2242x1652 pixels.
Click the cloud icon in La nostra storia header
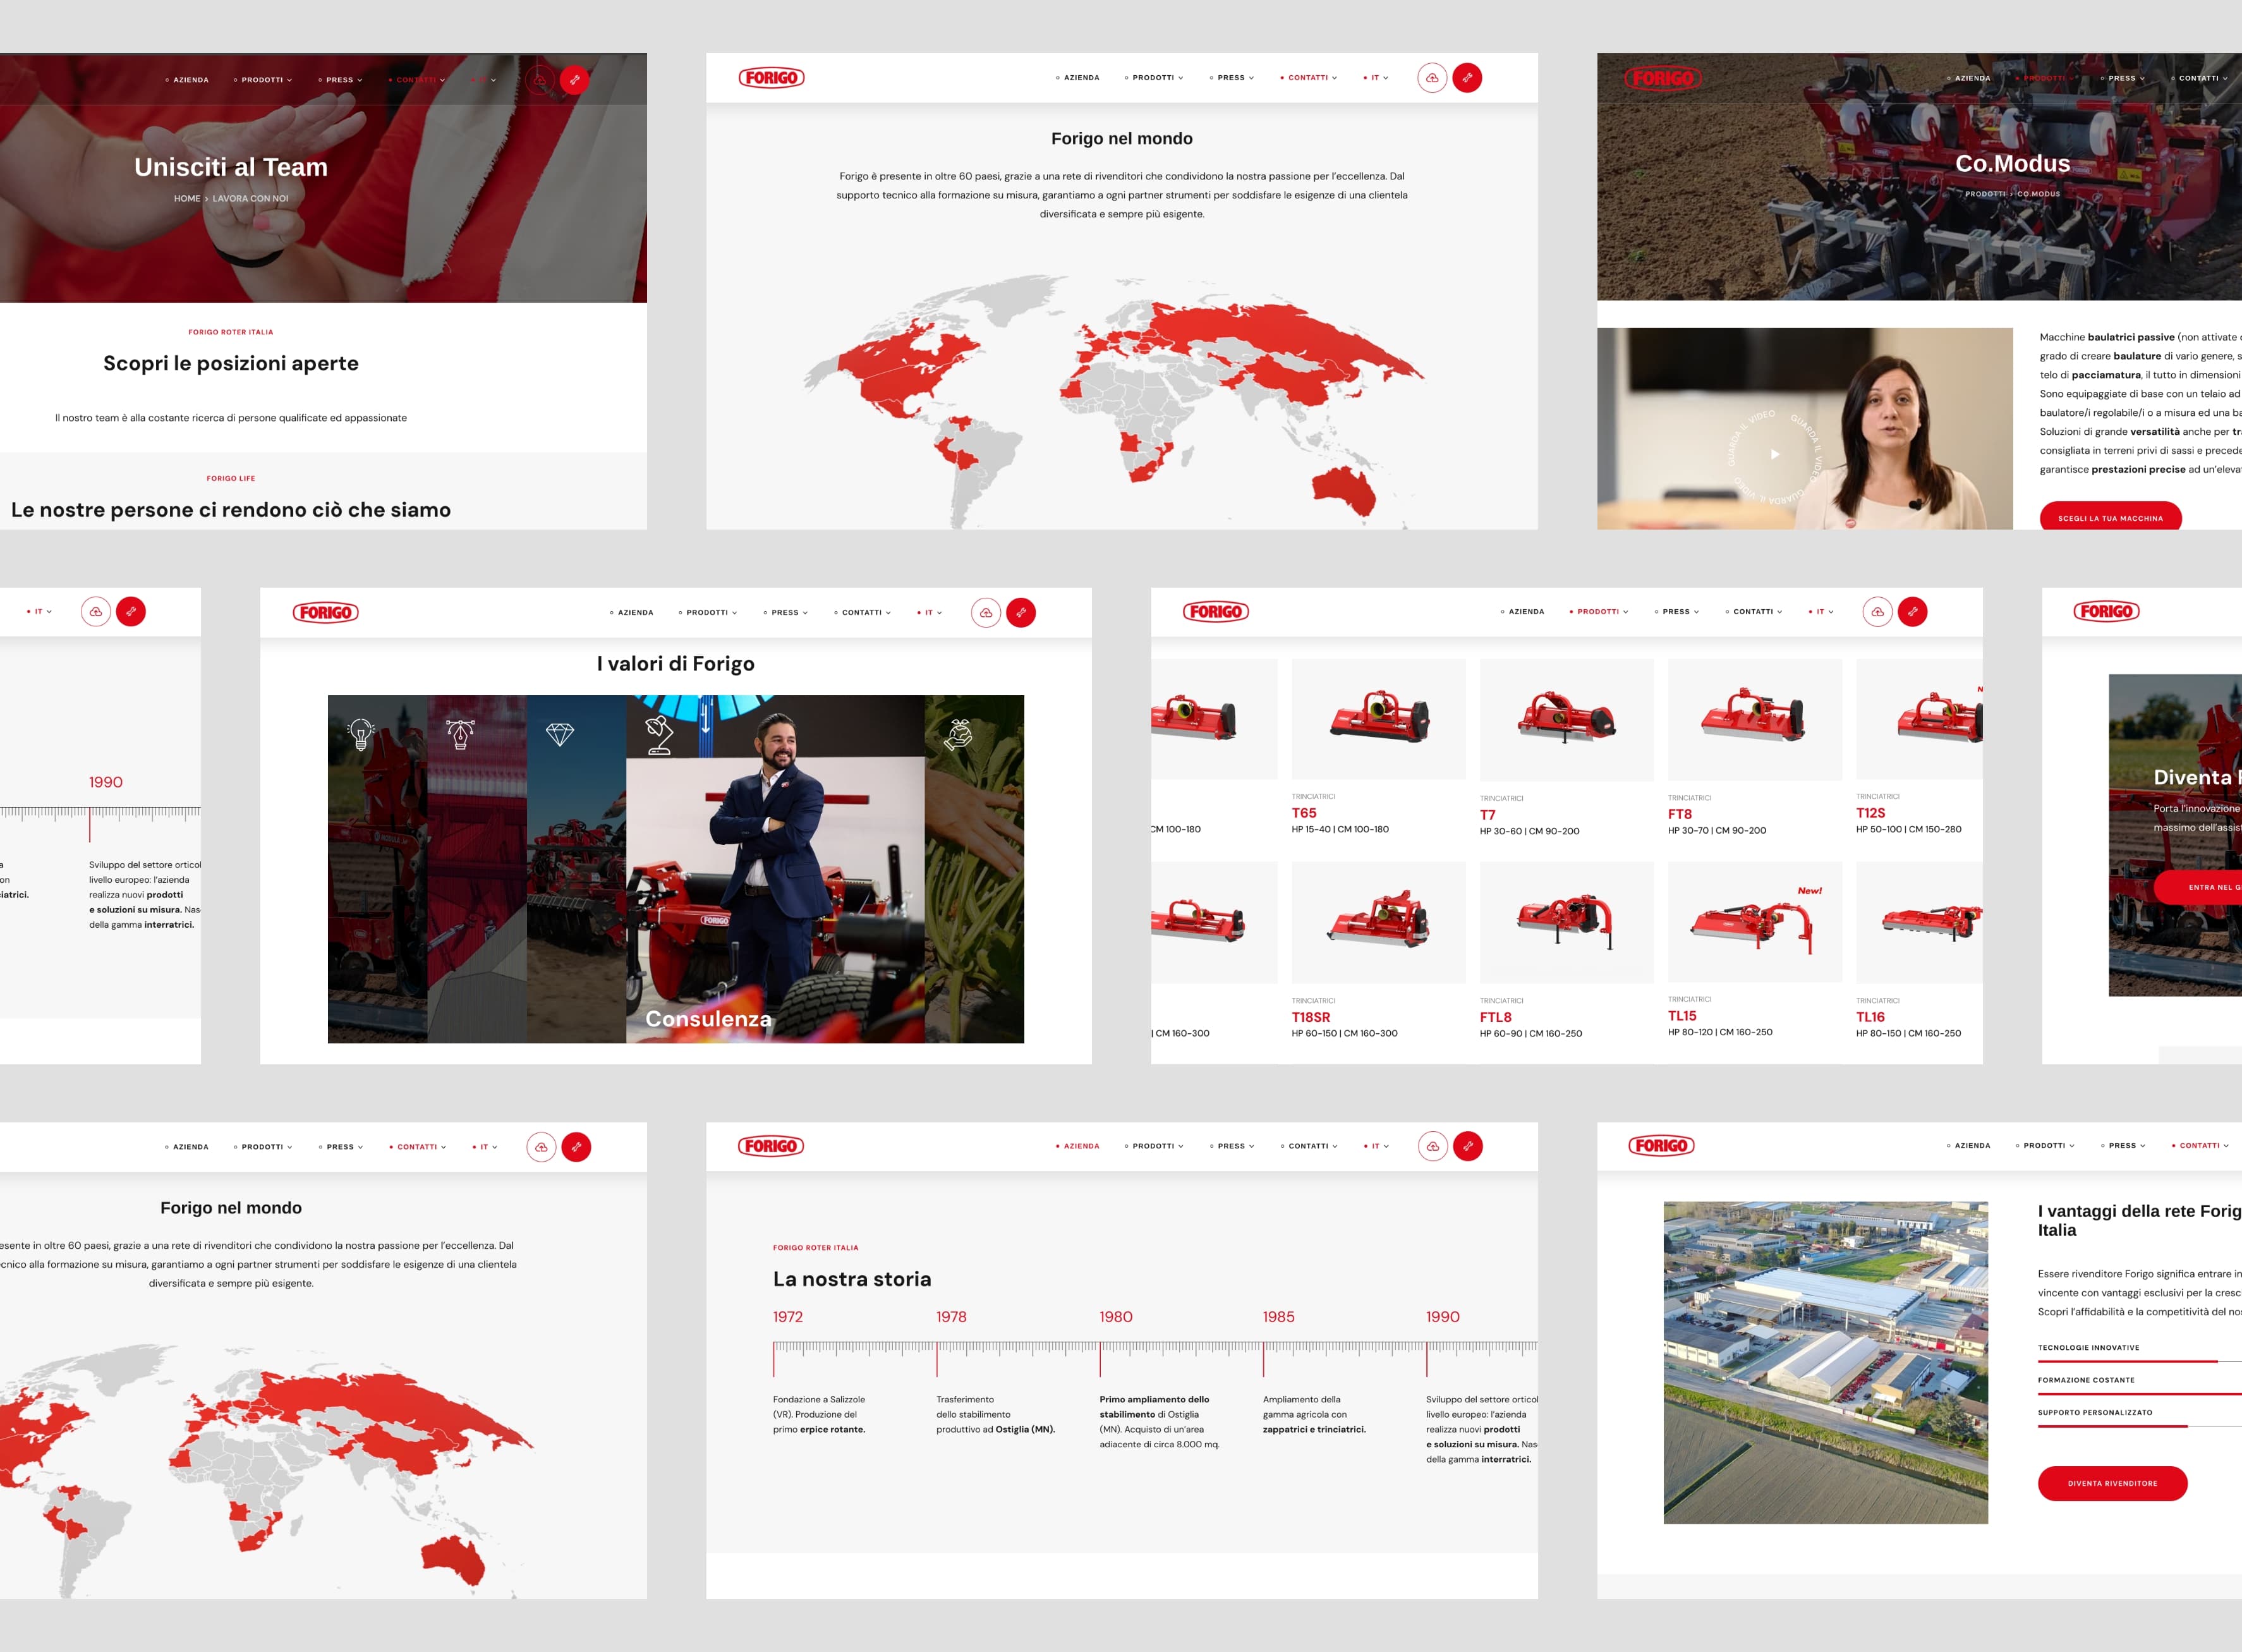click(x=1432, y=1146)
